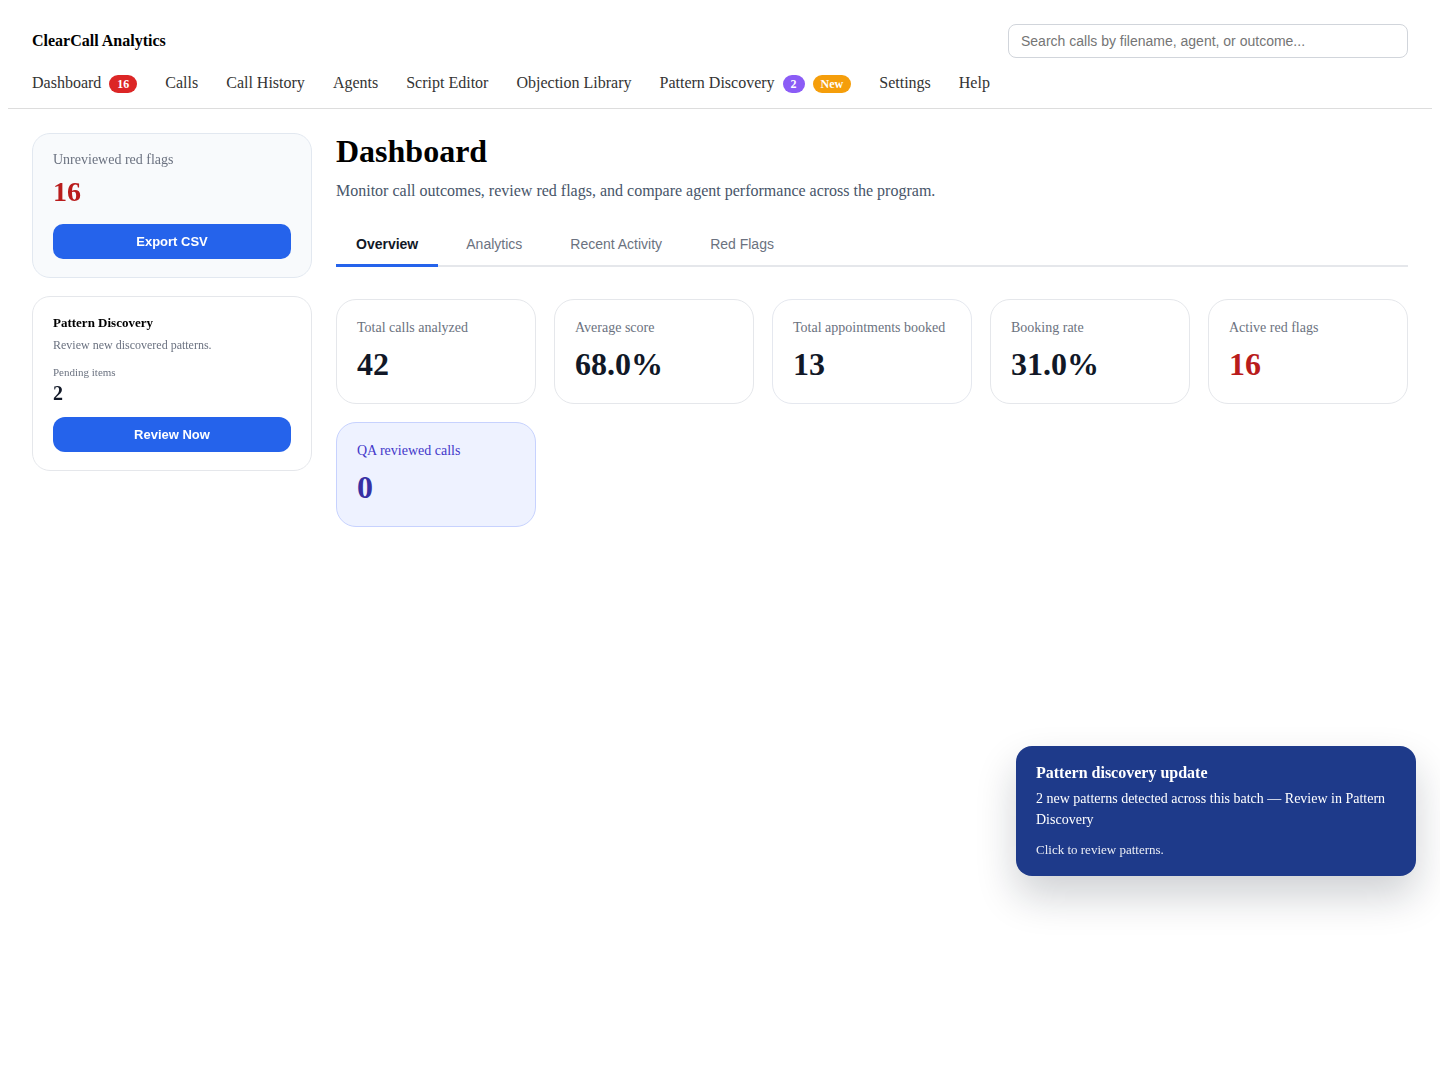Click the orange New badge
Screen dimensions: 1440x1065
[x=832, y=84]
